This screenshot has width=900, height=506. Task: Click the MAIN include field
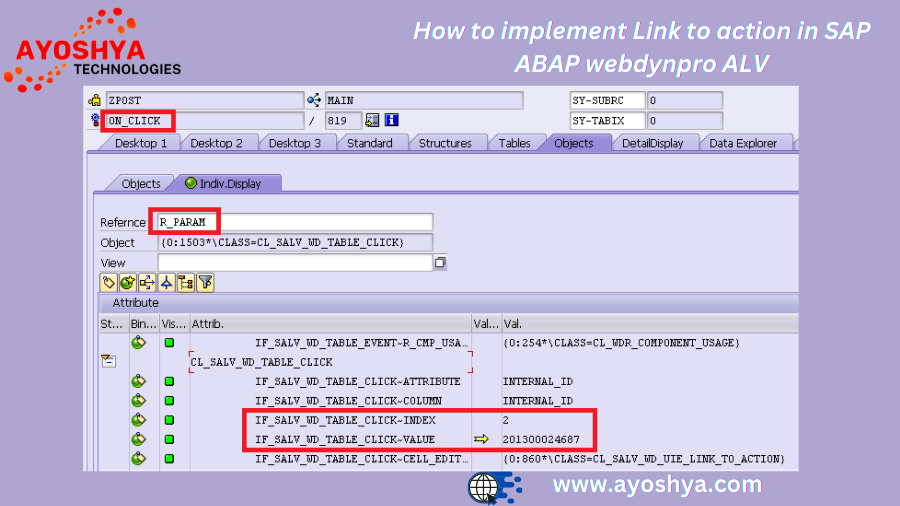(424, 100)
